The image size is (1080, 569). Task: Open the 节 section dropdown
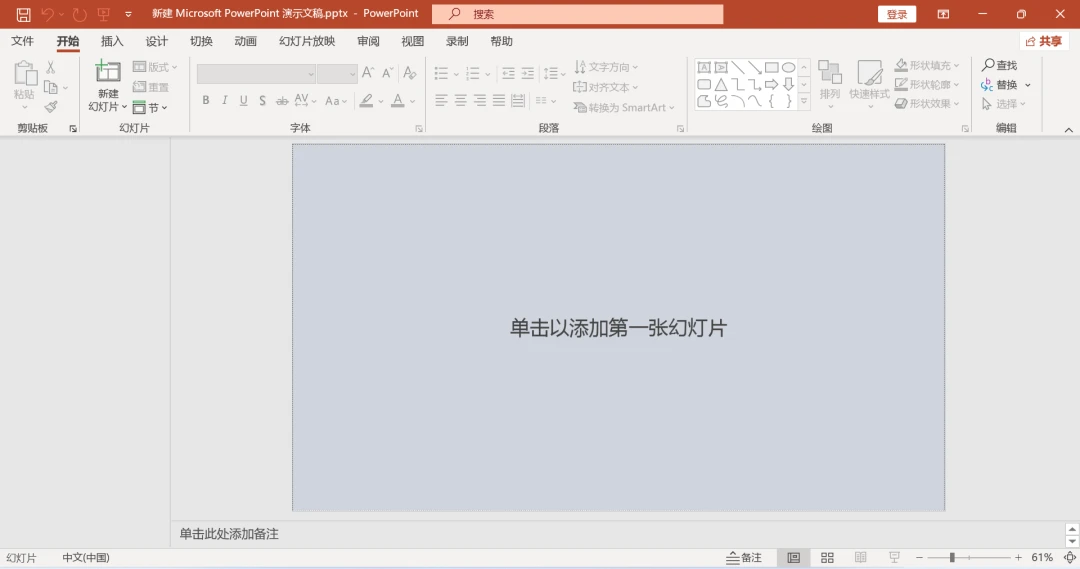149,107
